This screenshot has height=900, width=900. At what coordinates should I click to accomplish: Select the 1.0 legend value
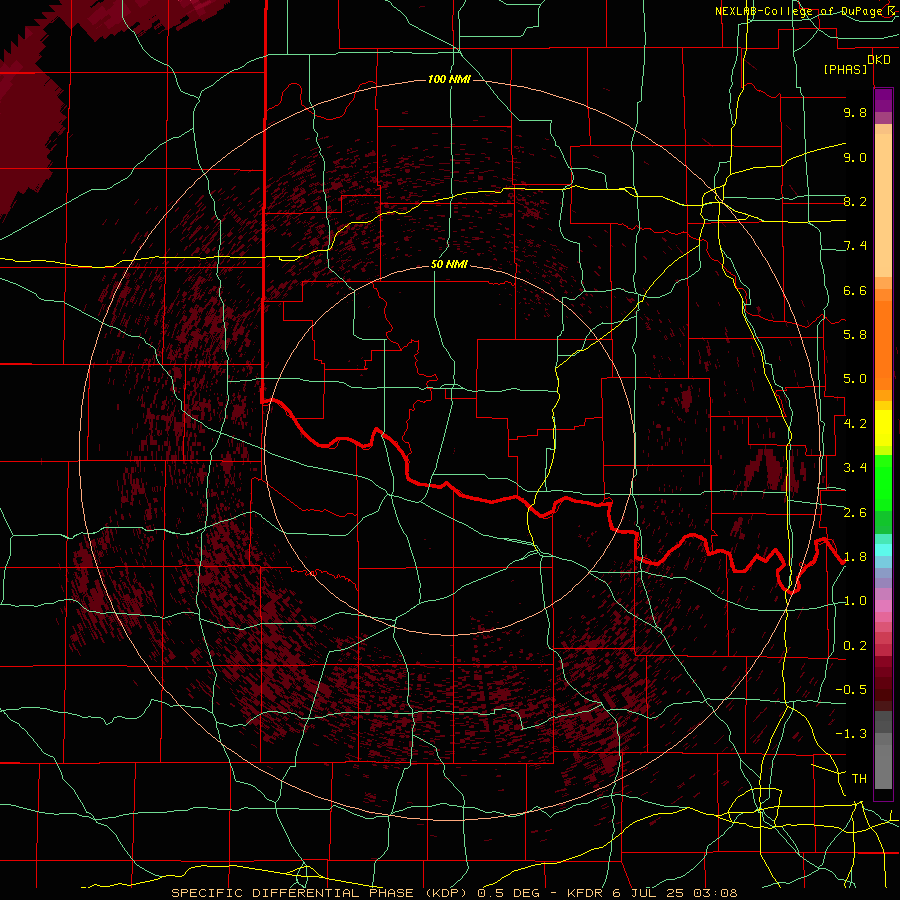[855, 601]
